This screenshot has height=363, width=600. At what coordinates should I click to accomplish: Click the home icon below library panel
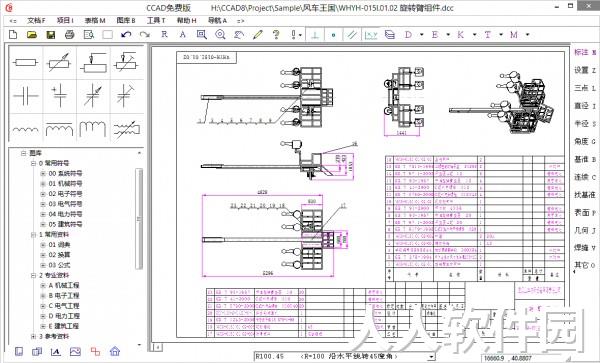tap(115, 351)
